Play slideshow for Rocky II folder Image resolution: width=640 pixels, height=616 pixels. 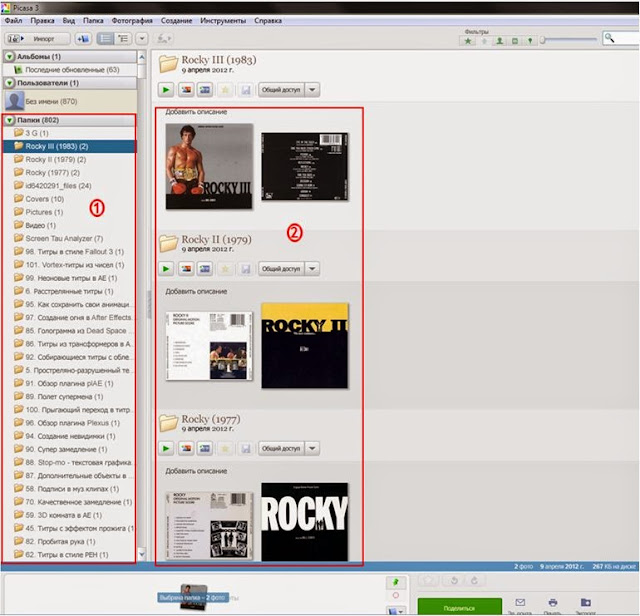click(166, 269)
